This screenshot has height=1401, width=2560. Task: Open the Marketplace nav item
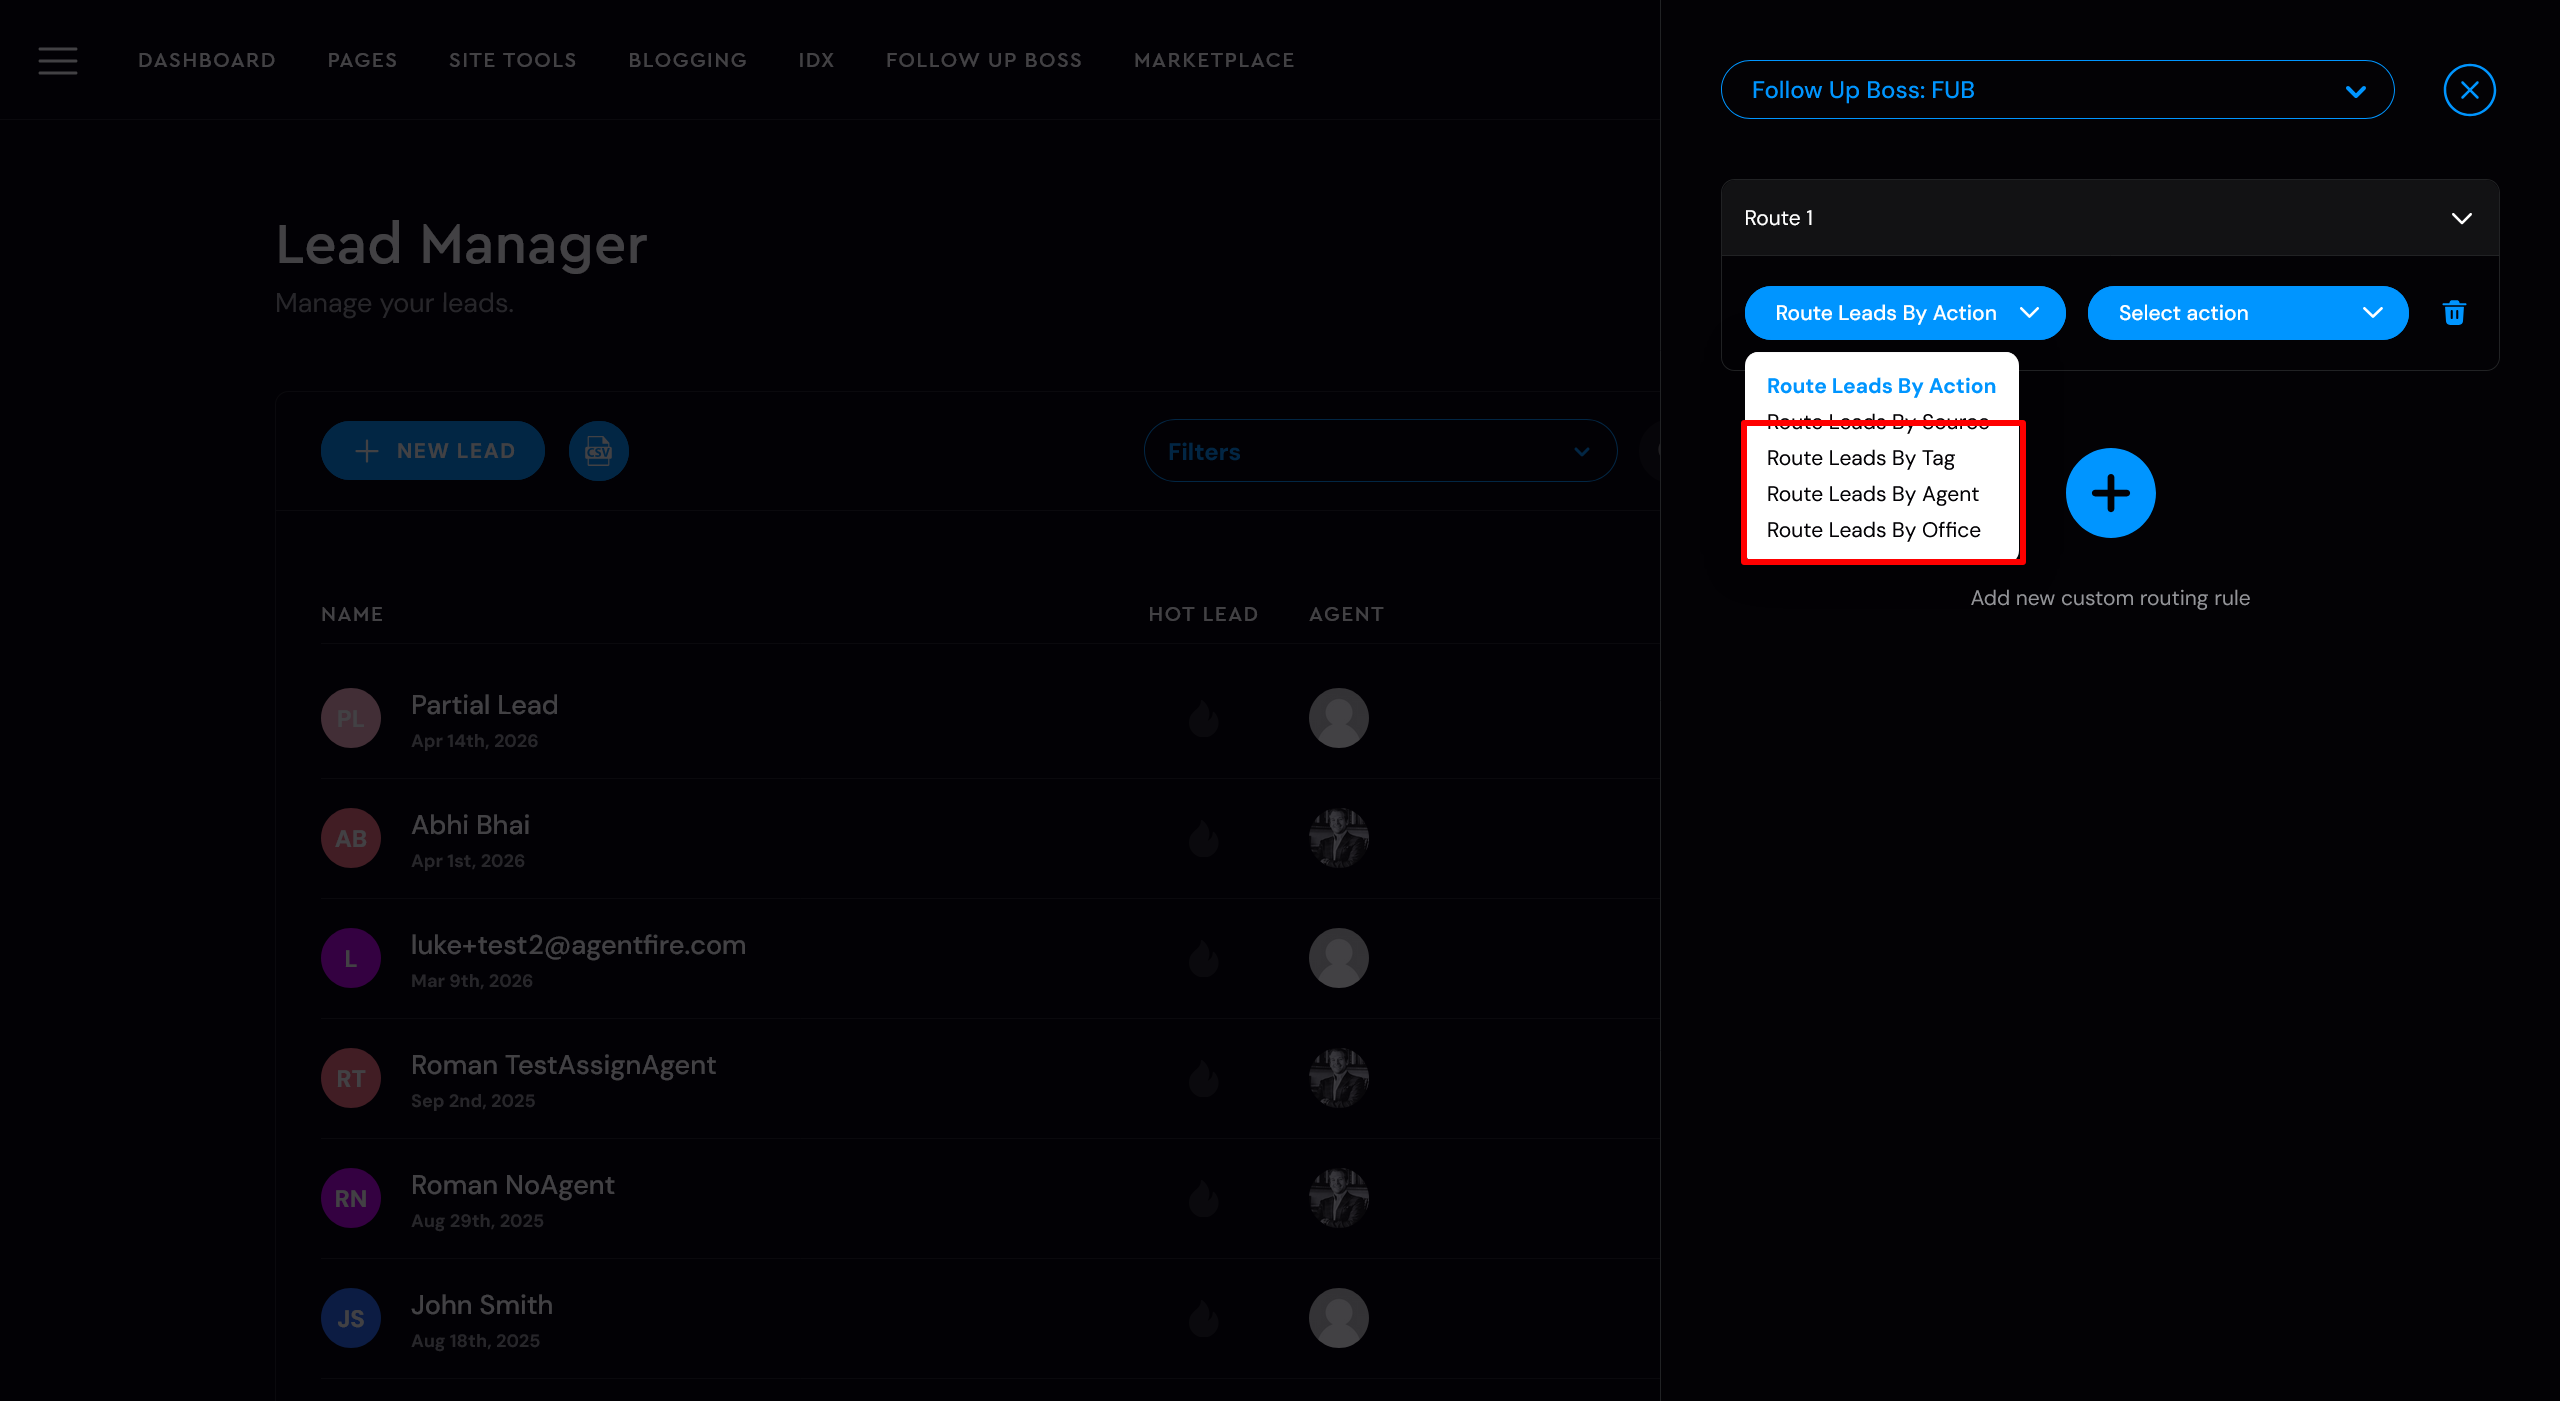coord(1213,60)
